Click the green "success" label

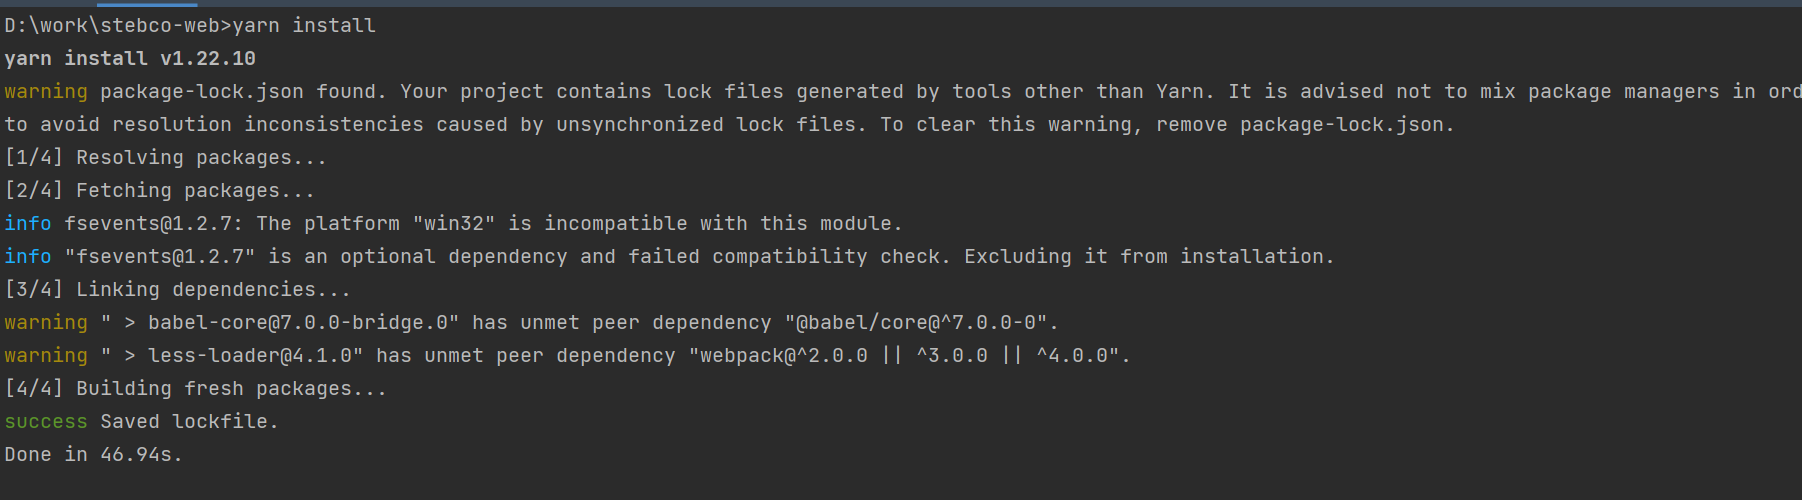(x=46, y=421)
